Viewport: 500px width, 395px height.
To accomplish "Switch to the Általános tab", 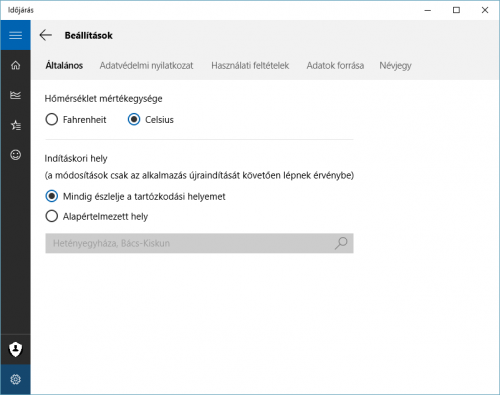I will (64, 65).
